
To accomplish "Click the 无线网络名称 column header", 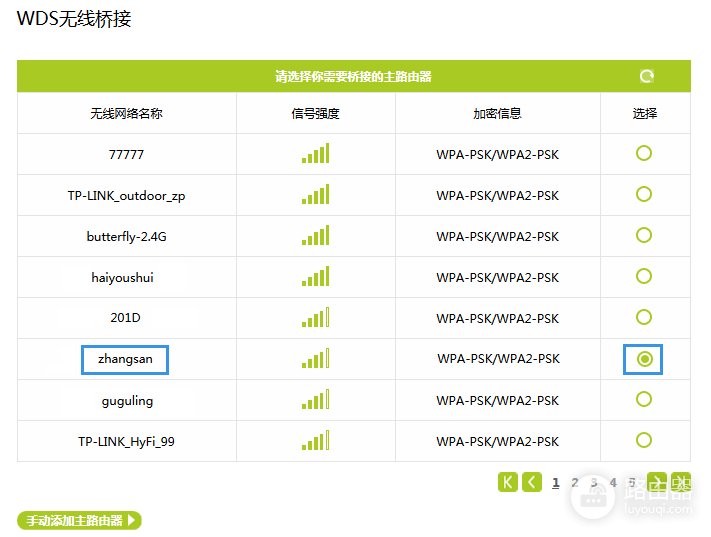I will click(127, 113).
